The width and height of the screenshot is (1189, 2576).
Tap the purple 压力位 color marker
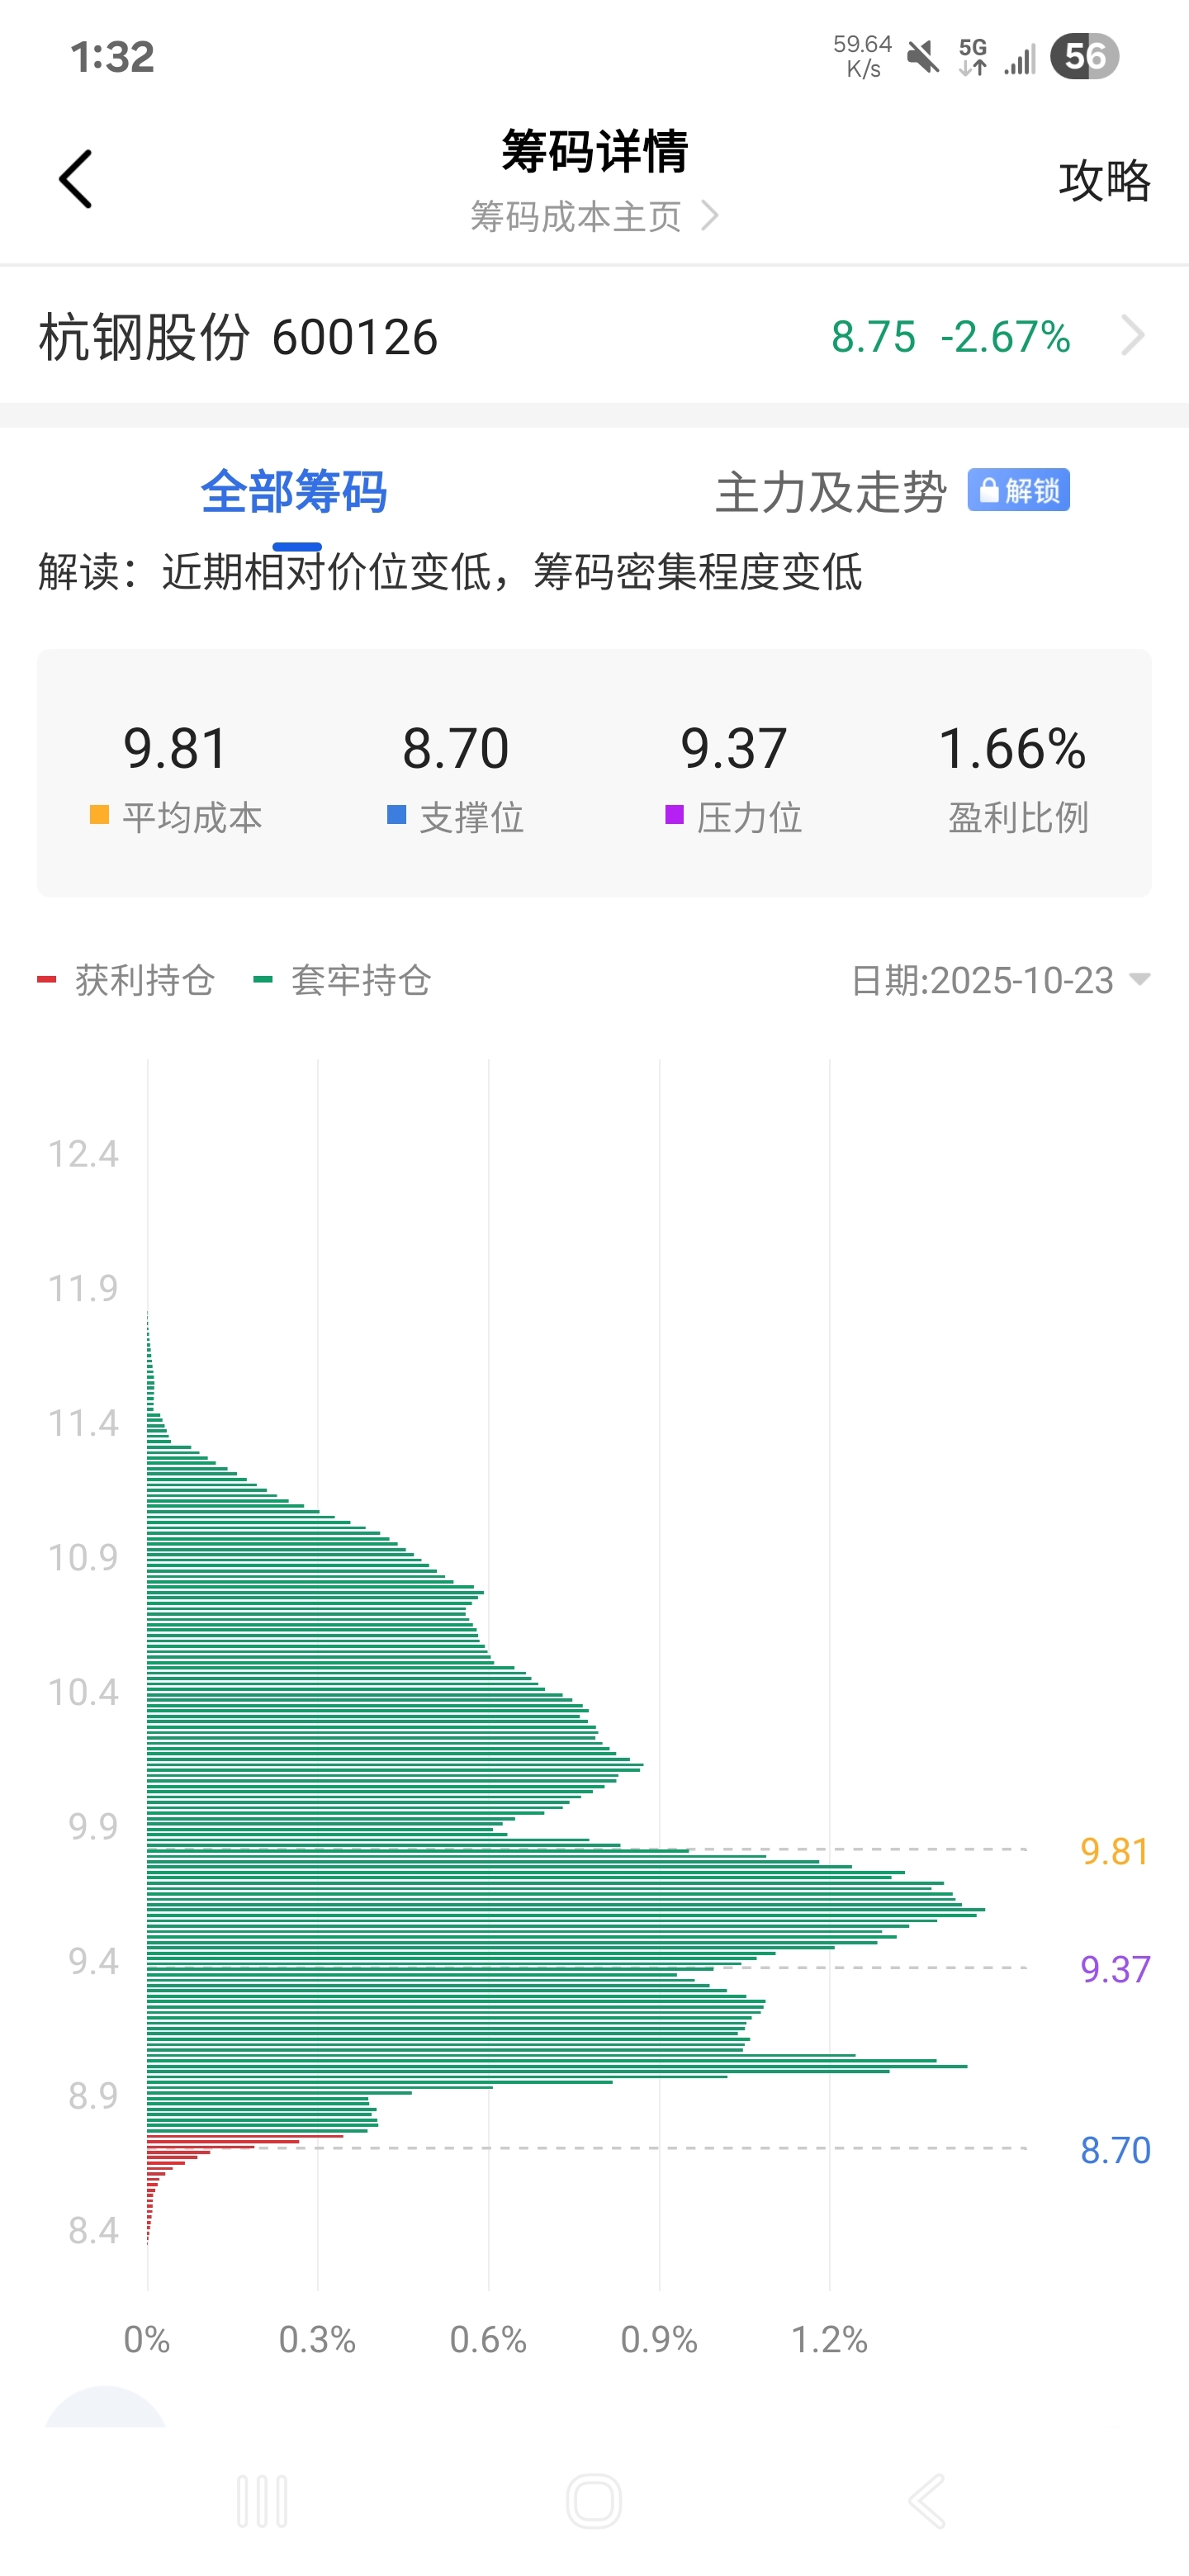click(x=674, y=815)
